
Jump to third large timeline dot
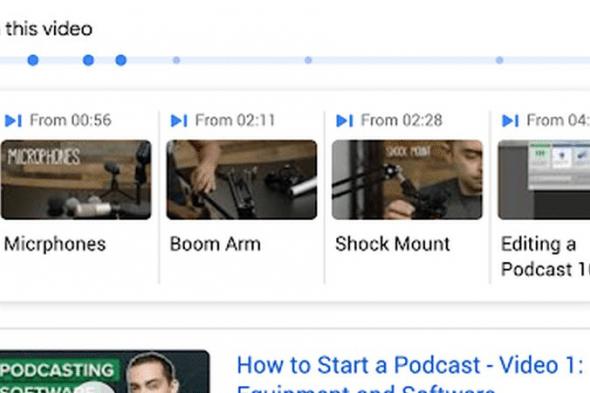coord(121,60)
